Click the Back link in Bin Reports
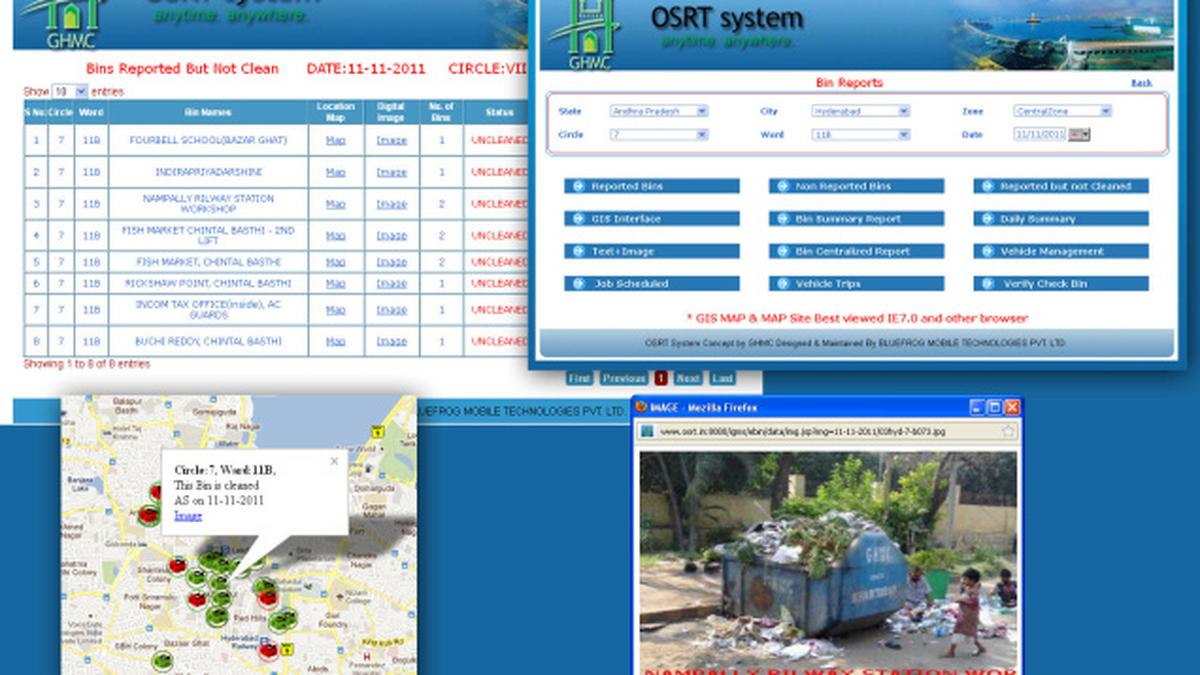 point(1141,83)
